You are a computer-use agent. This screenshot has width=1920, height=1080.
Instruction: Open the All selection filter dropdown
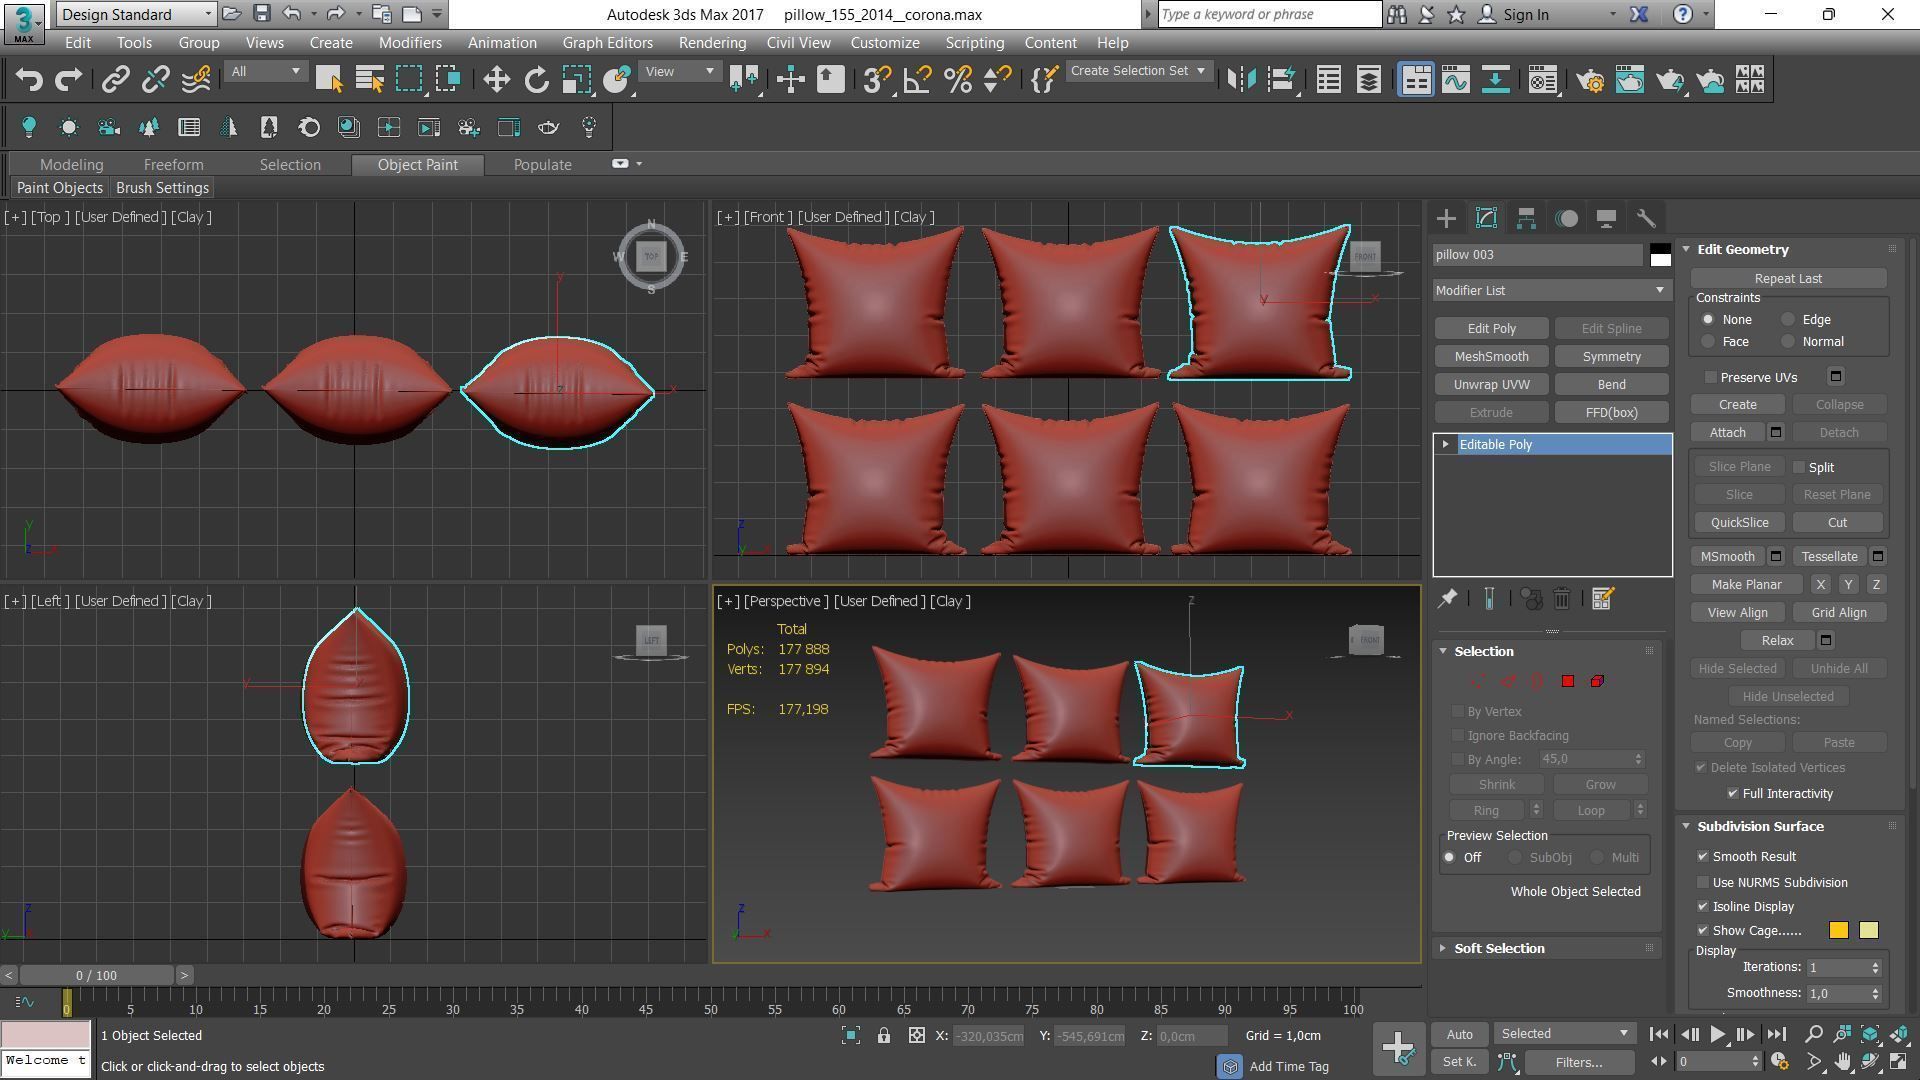point(265,71)
